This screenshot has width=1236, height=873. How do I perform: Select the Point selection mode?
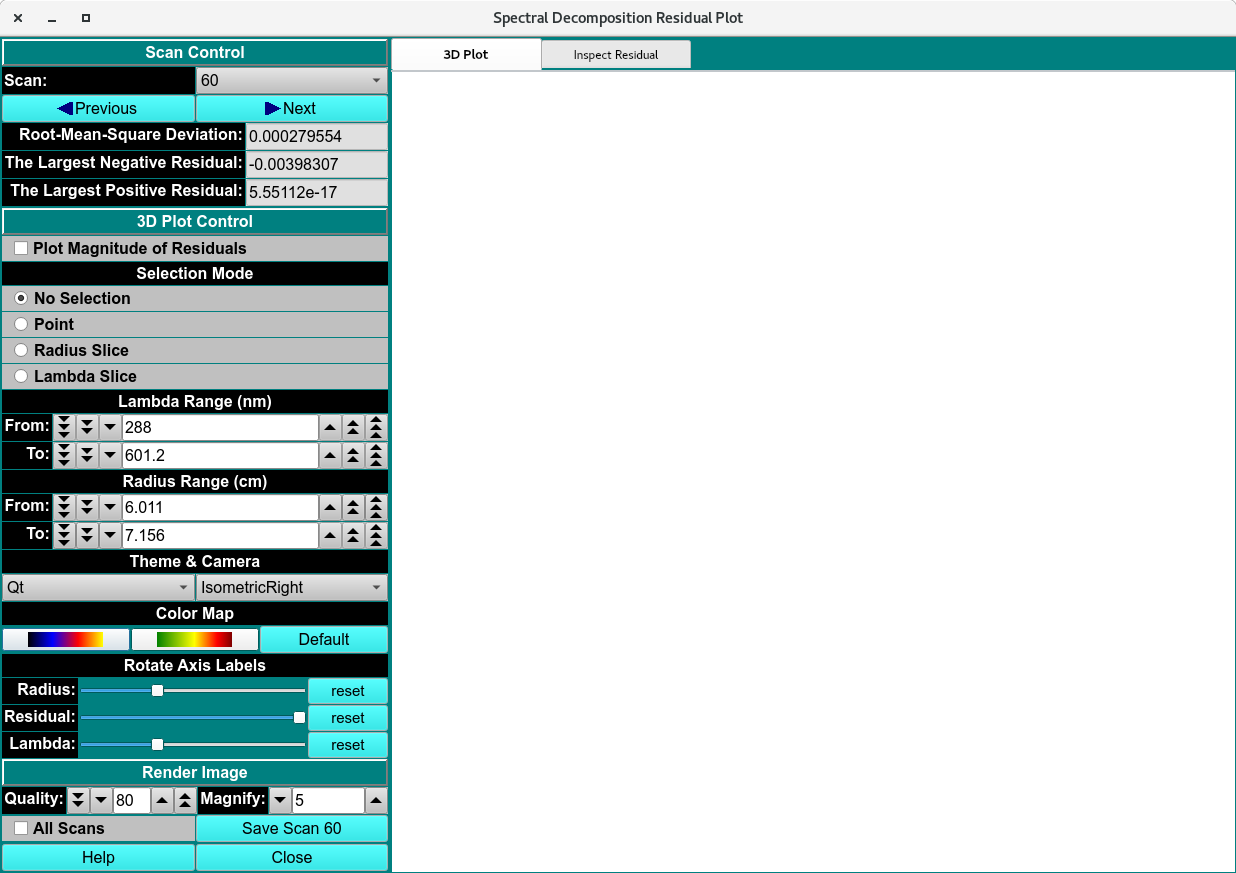pos(21,324)
